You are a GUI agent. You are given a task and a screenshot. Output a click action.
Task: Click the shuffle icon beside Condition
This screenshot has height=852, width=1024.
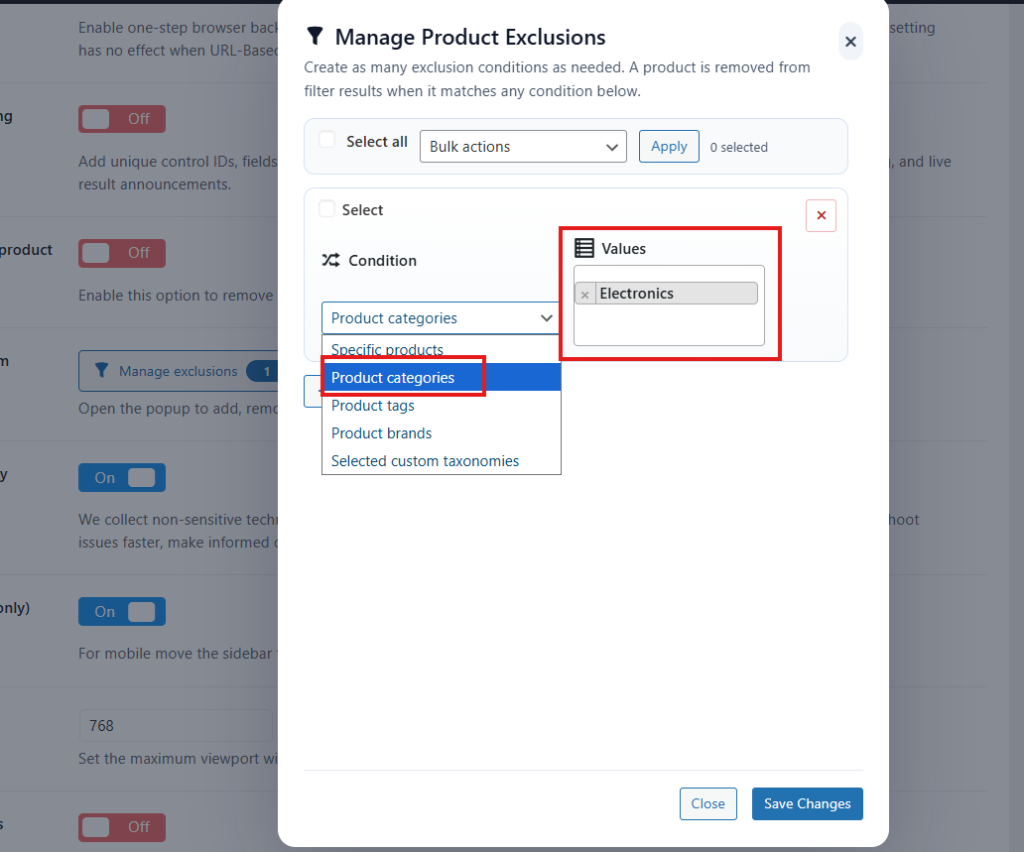[x=330, y=260]
